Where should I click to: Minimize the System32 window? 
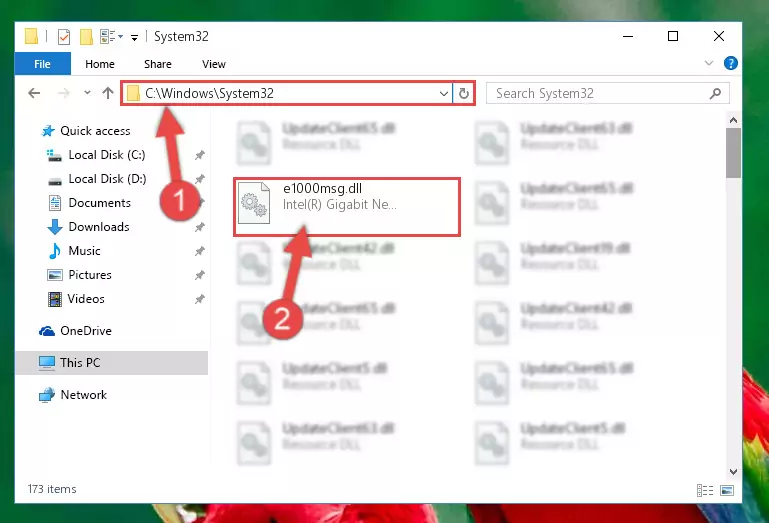pyautogui.click(x=628, y=36)
